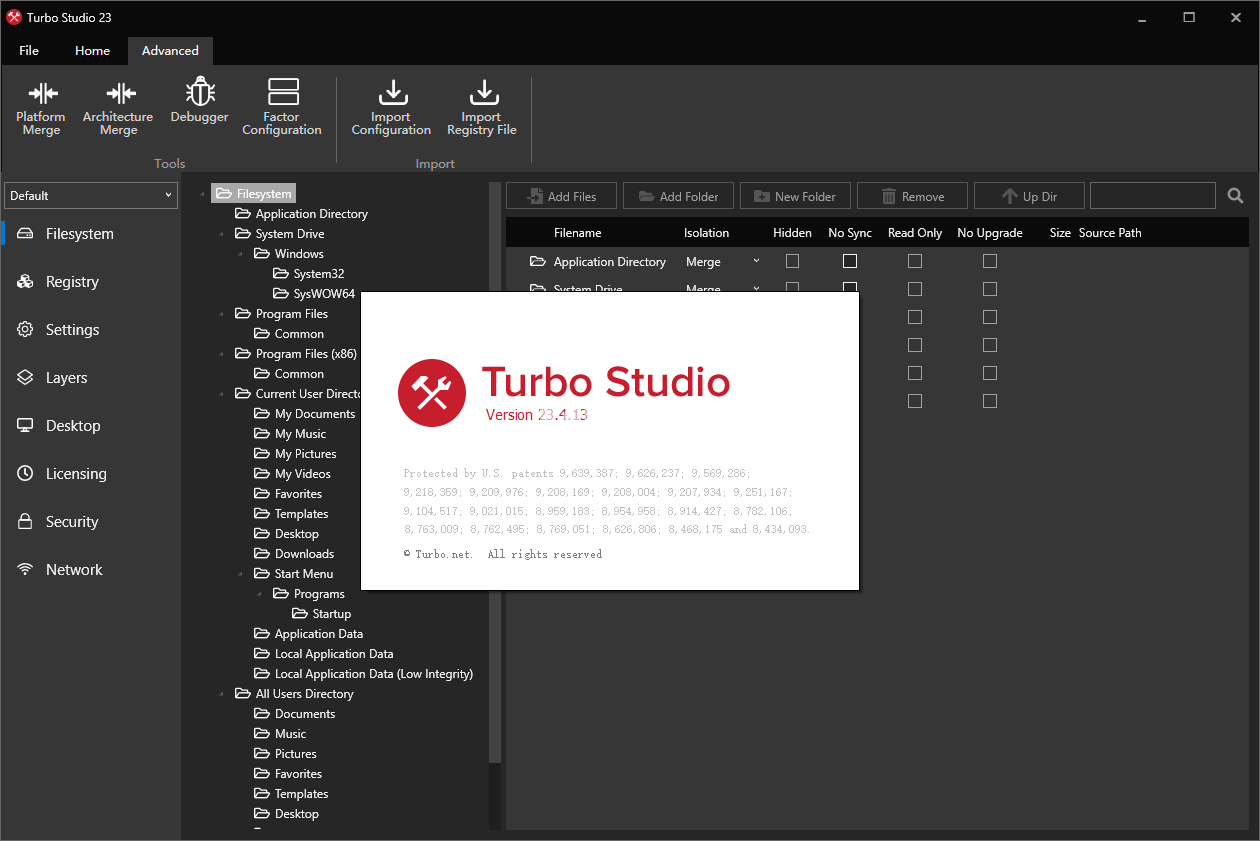Open Factor Configuration
This screenshot has height=841, width=1260.
click(x=282, y=109)
